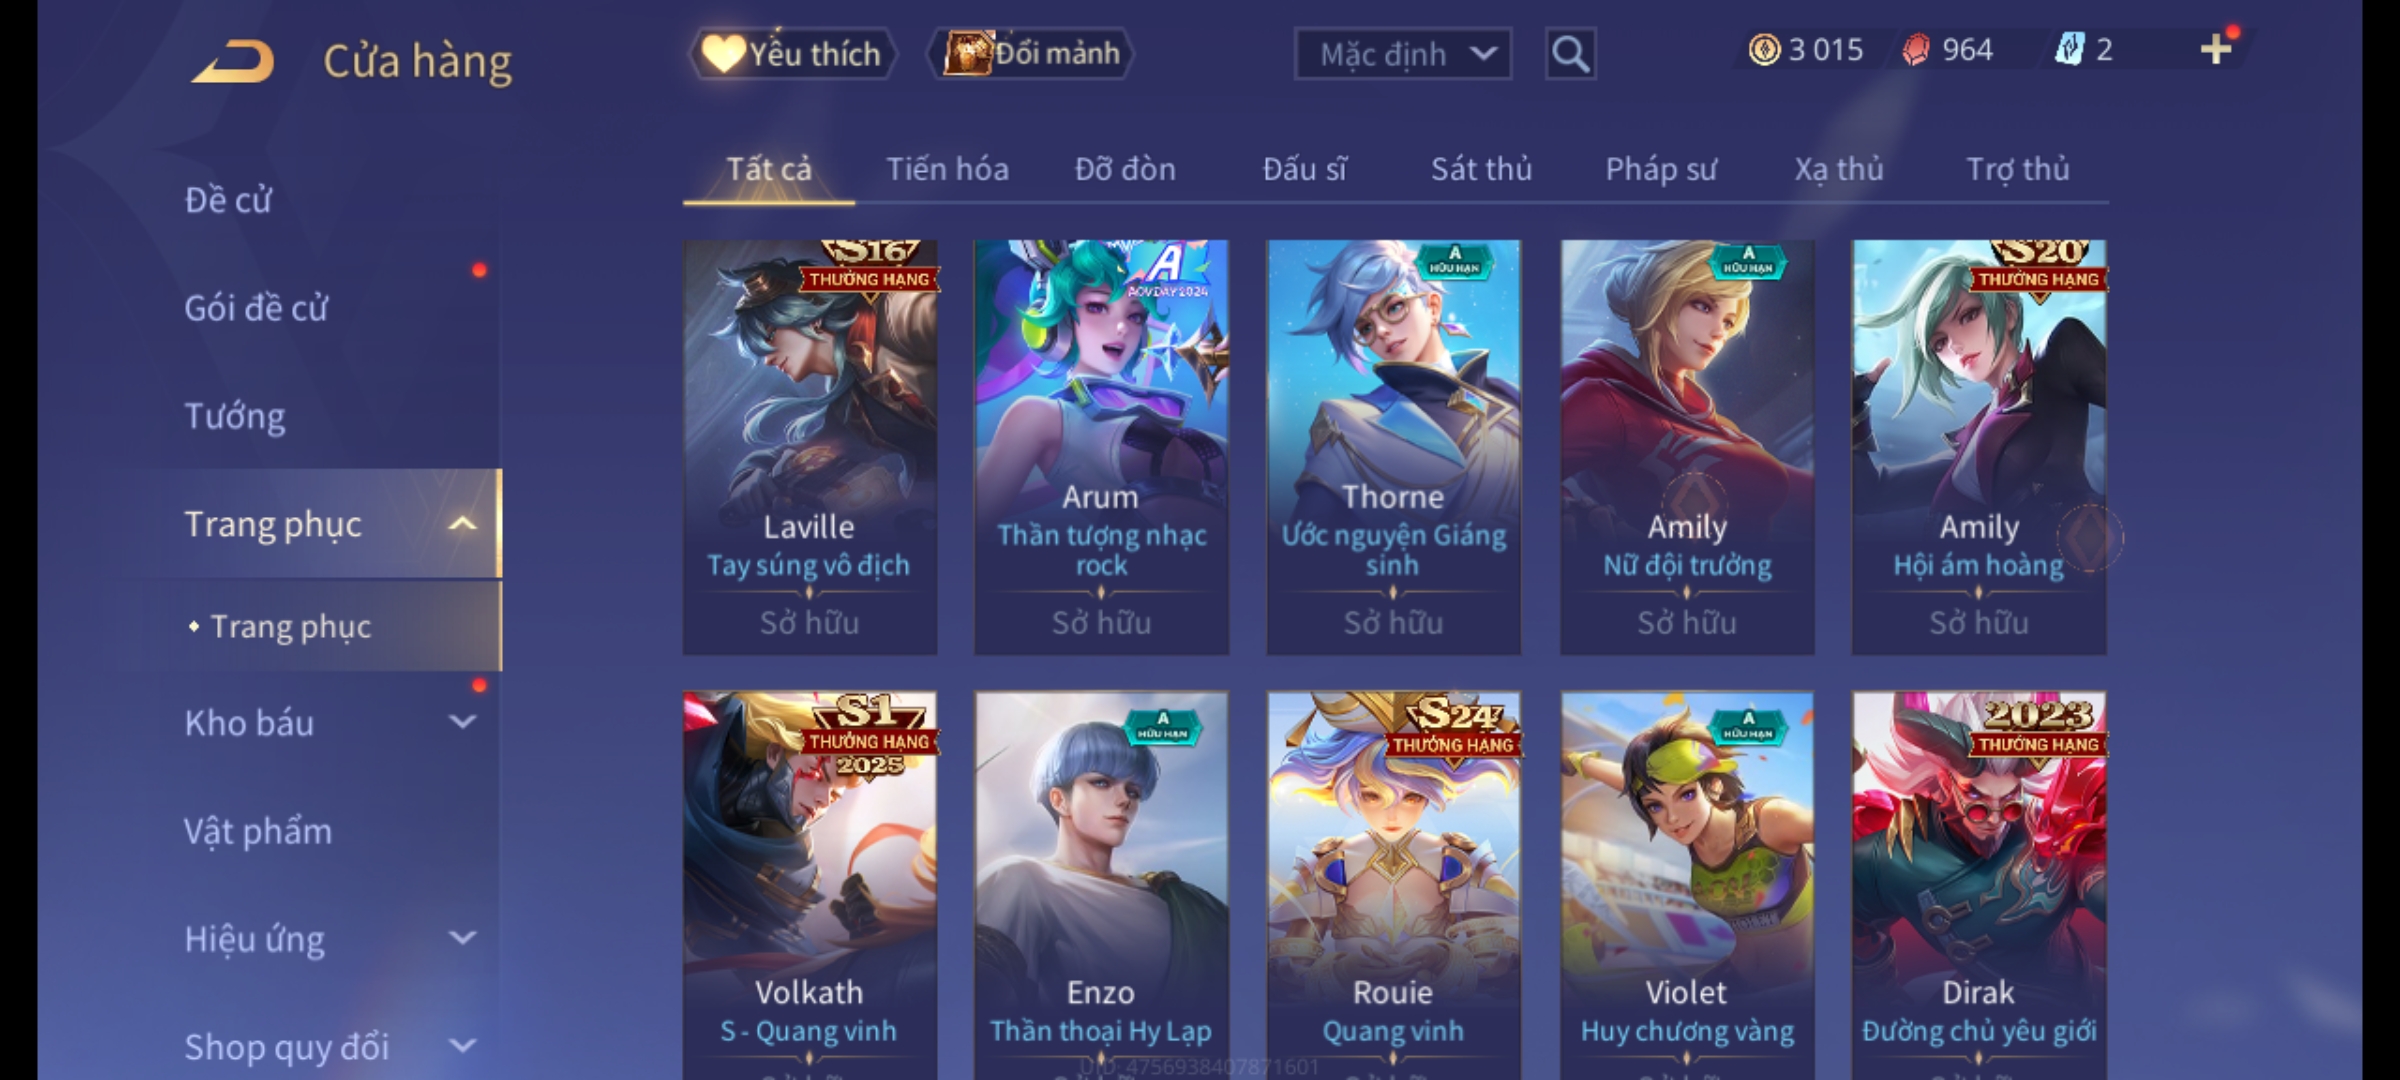Viewport: 2400px width, 1080px height.
Task: Switch to the Pháp sư tab
Action: tap(1661, 169)
